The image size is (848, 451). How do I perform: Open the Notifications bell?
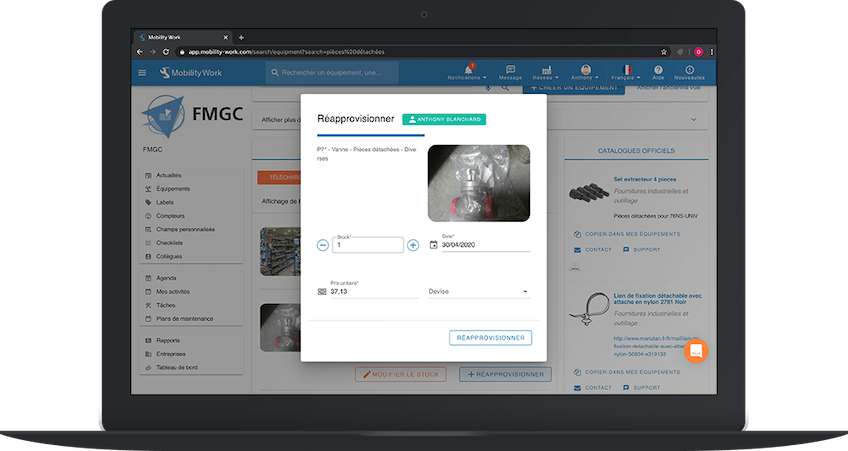[x=468, y=70]
